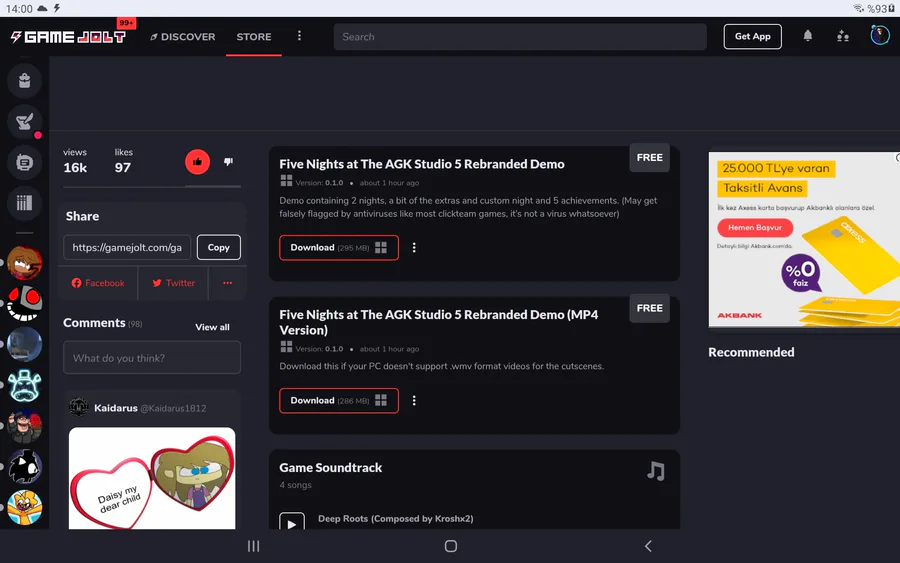The width and height of the screenshot is (900, 563).
Task: Switch to the Store tab
Action: click(254, 37)
